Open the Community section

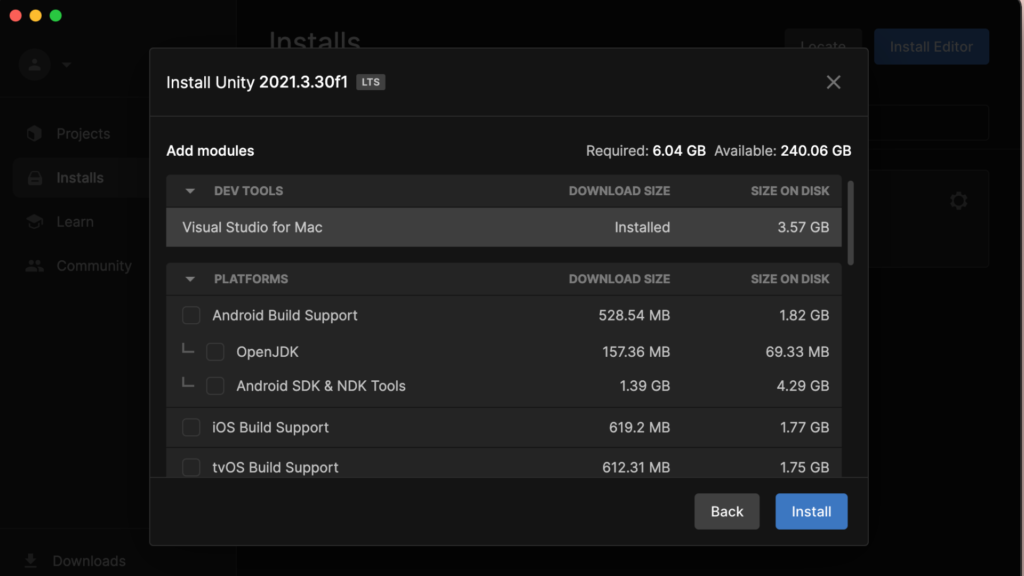pos(94,266)
